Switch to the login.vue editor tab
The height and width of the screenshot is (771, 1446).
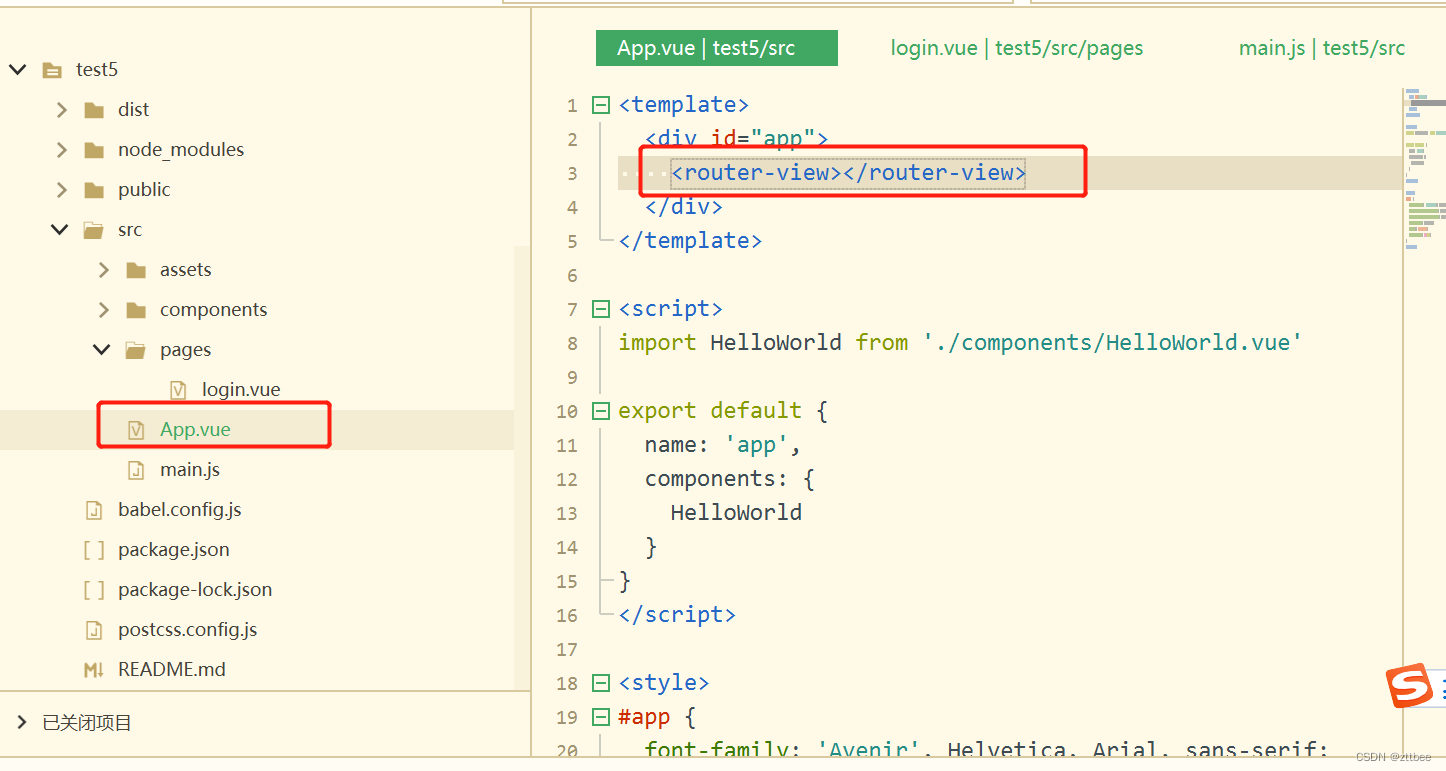(1017, 48)
